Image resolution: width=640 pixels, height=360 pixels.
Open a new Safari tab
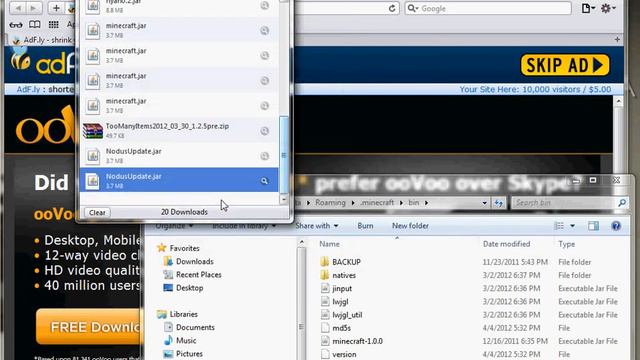point(617,40)
